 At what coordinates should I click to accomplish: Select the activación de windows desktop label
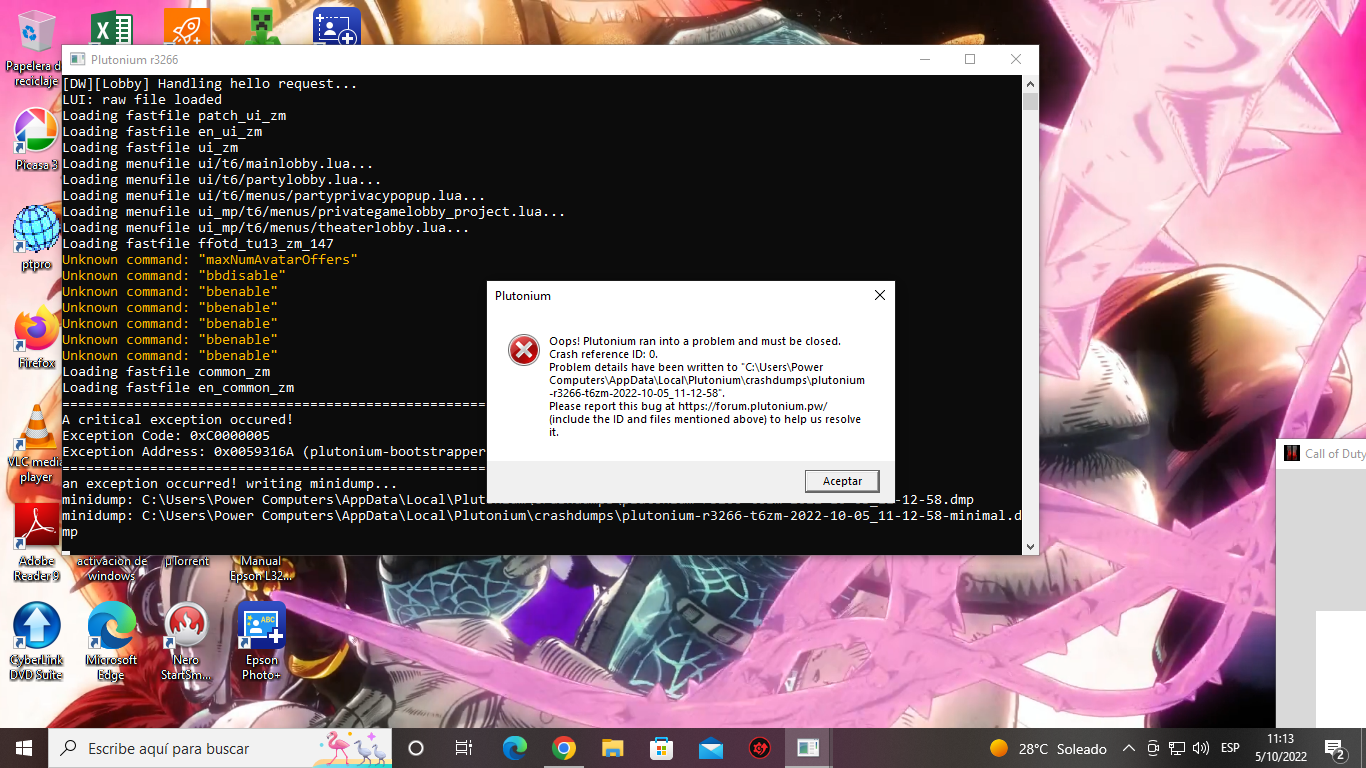[111, 568]
